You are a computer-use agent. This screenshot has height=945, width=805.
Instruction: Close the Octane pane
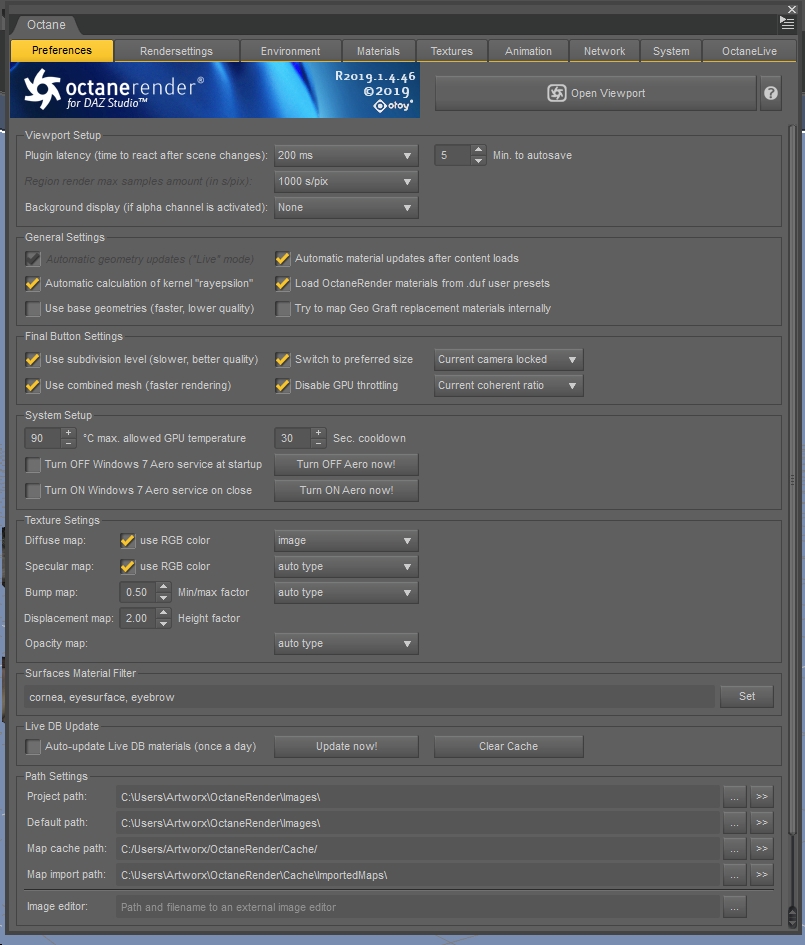coord(792,9)
